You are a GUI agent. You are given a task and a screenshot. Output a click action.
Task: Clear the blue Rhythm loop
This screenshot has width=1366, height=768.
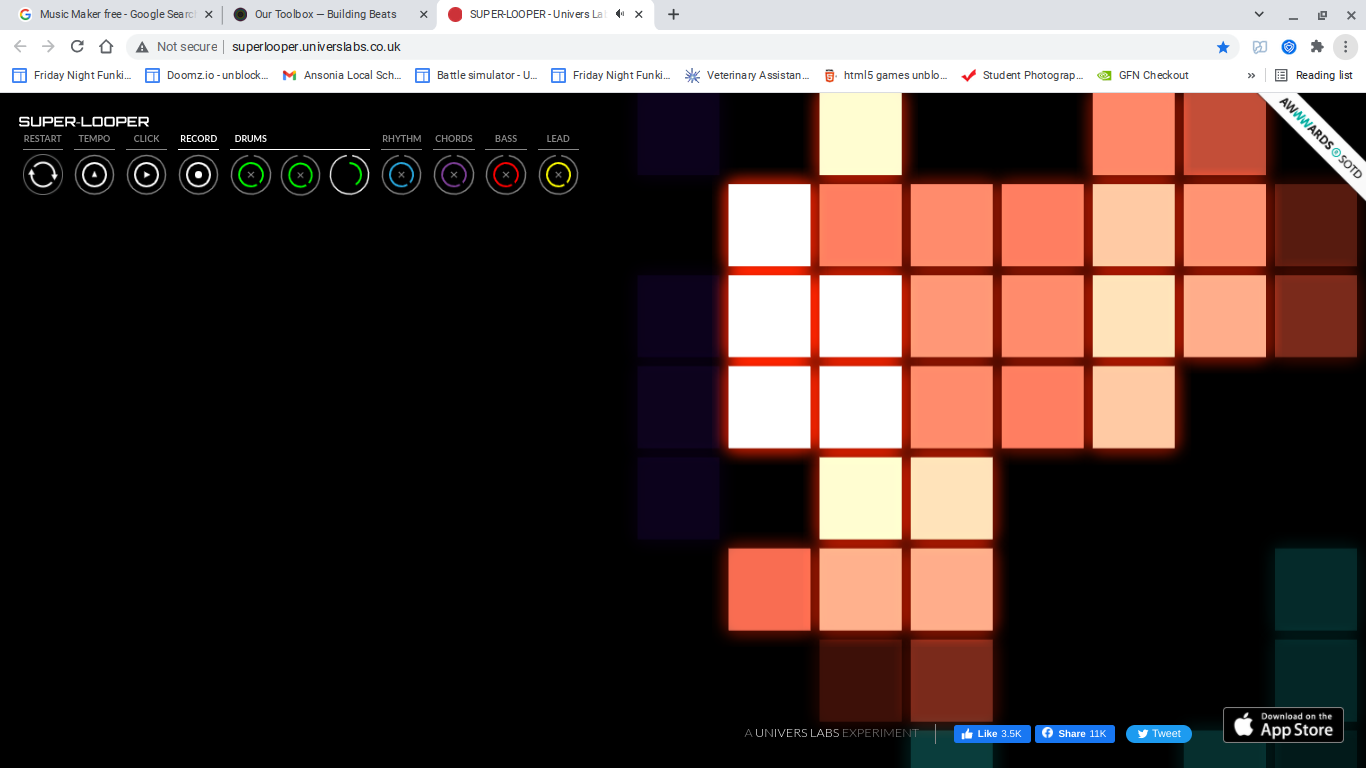click(401, 175)
